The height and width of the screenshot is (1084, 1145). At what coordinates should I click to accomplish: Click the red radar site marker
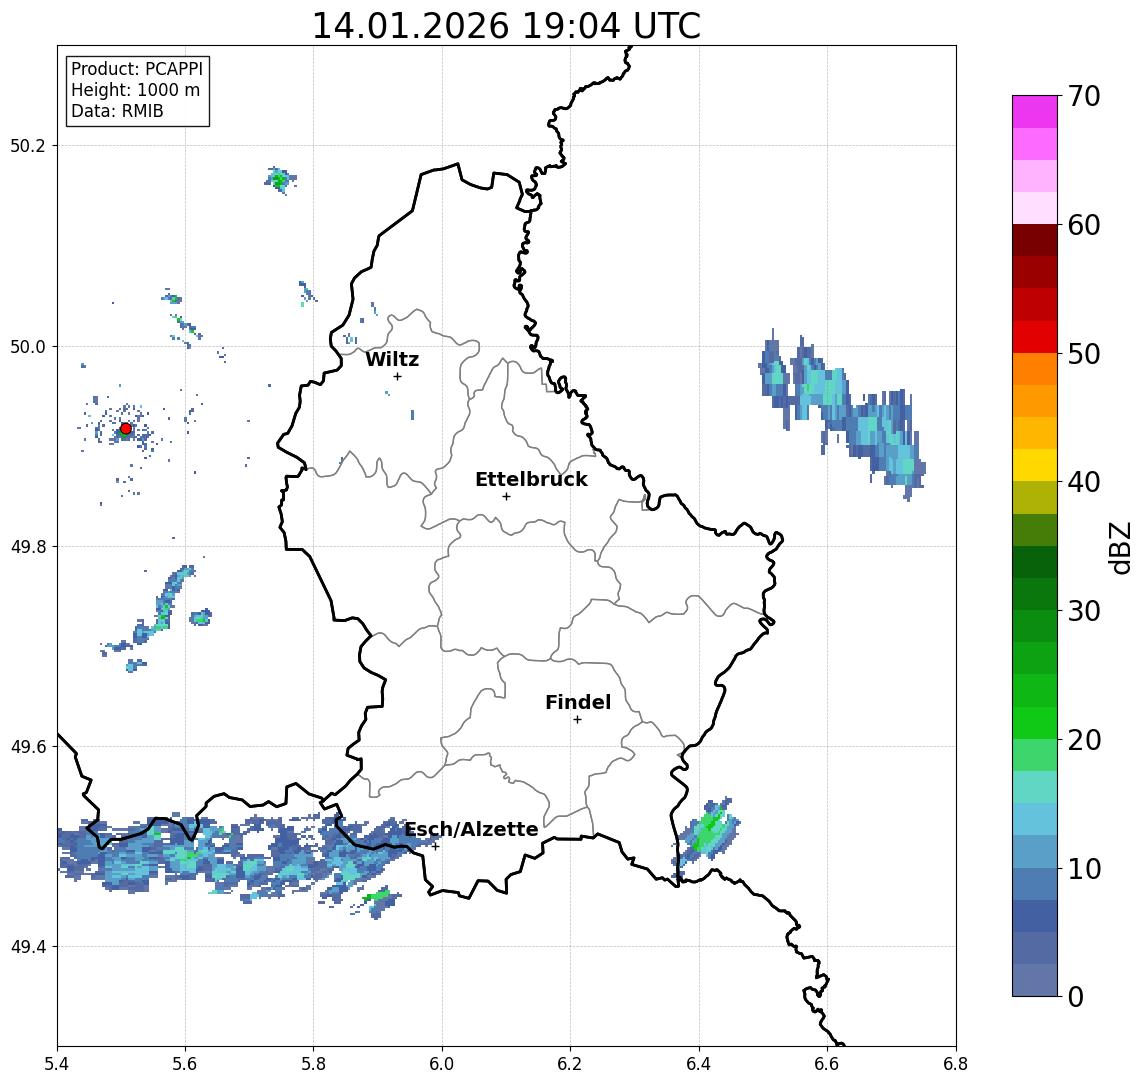click(126, 429)
